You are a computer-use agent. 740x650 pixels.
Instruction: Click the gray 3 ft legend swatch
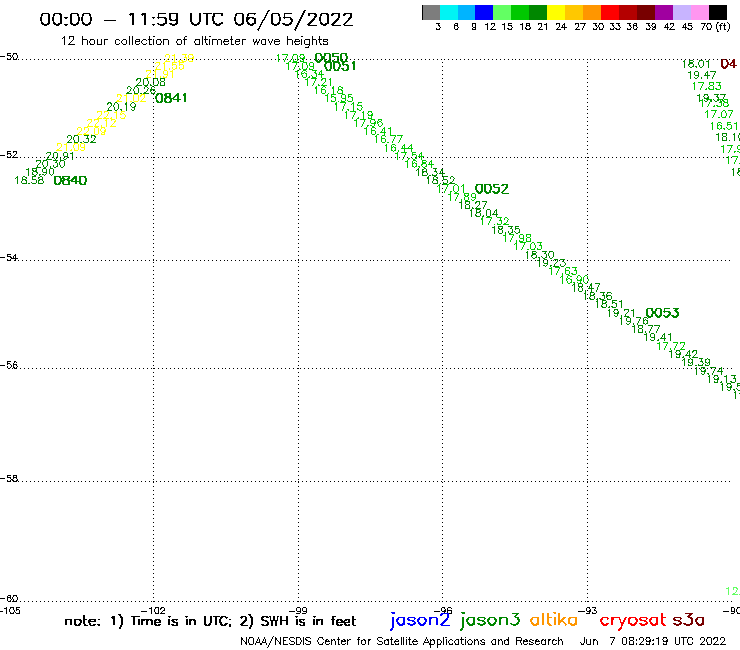tap(431, 12)
